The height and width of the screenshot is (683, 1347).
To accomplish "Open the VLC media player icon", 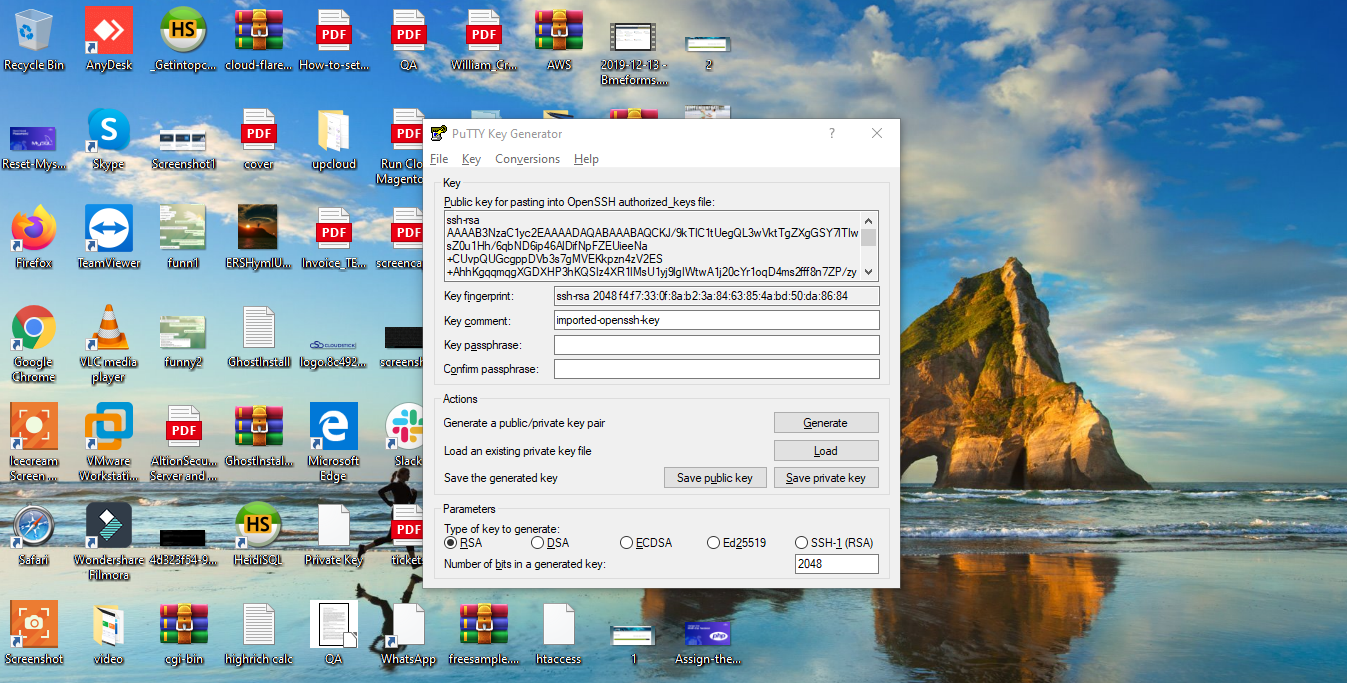I will click(x=109, y=330).
